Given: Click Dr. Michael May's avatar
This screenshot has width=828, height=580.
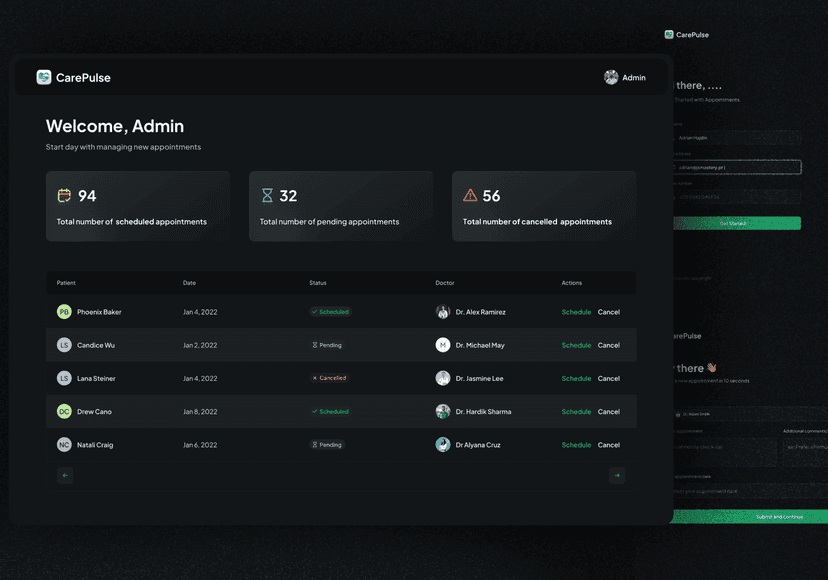Looking at the screenshot, I should pos(443,345).
